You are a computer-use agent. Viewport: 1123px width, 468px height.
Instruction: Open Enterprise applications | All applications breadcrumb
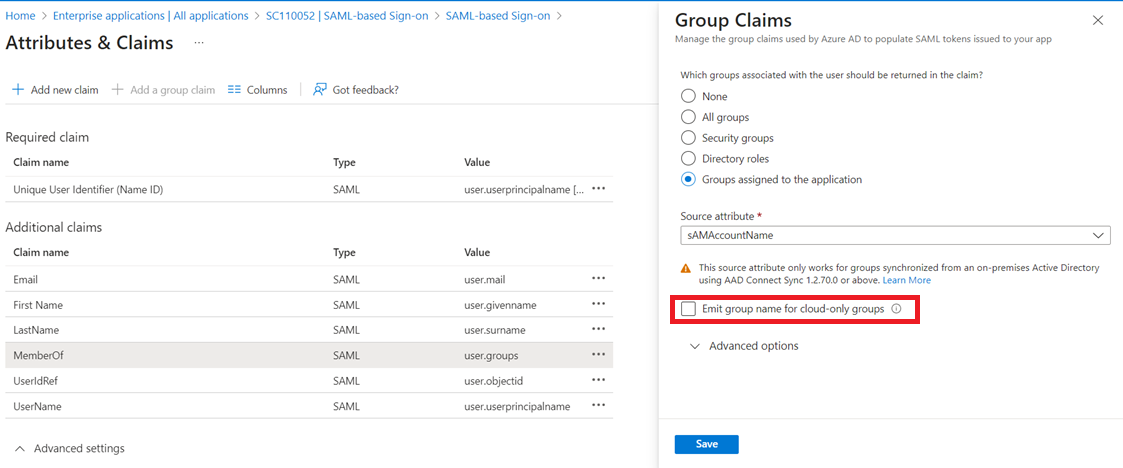pos(149,15)
